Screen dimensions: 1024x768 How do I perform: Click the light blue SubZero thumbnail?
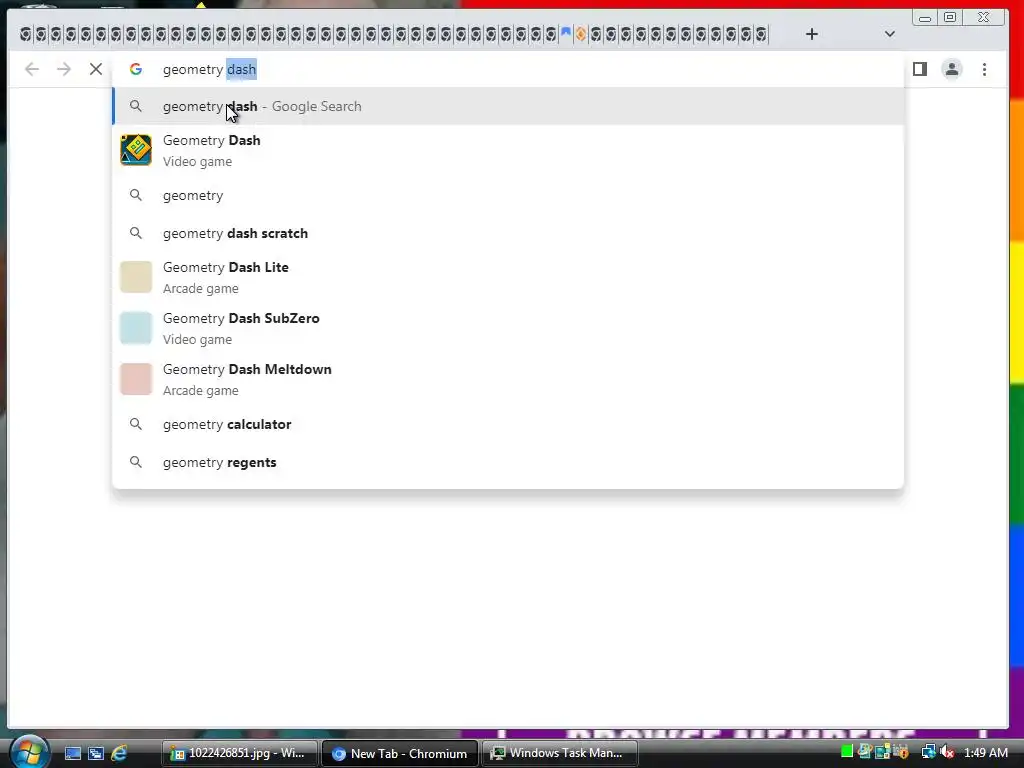coord(136,328)
